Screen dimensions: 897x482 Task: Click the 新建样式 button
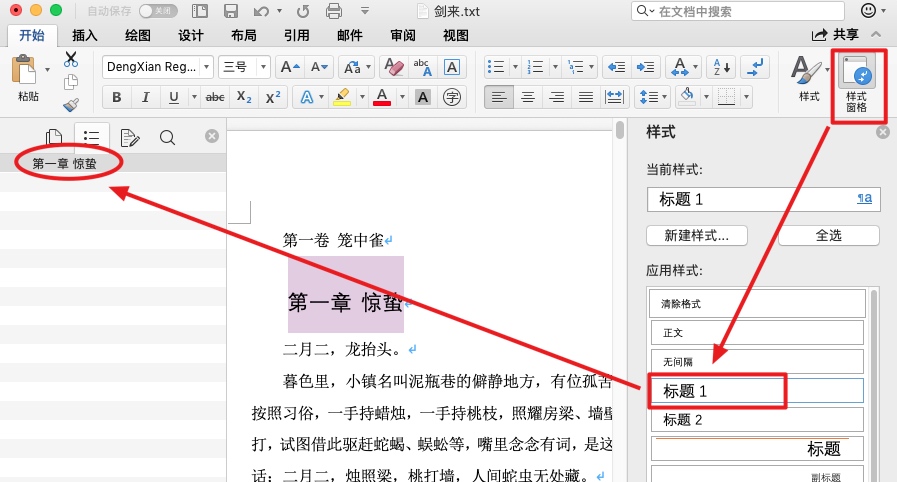click(x=697, y=236)
